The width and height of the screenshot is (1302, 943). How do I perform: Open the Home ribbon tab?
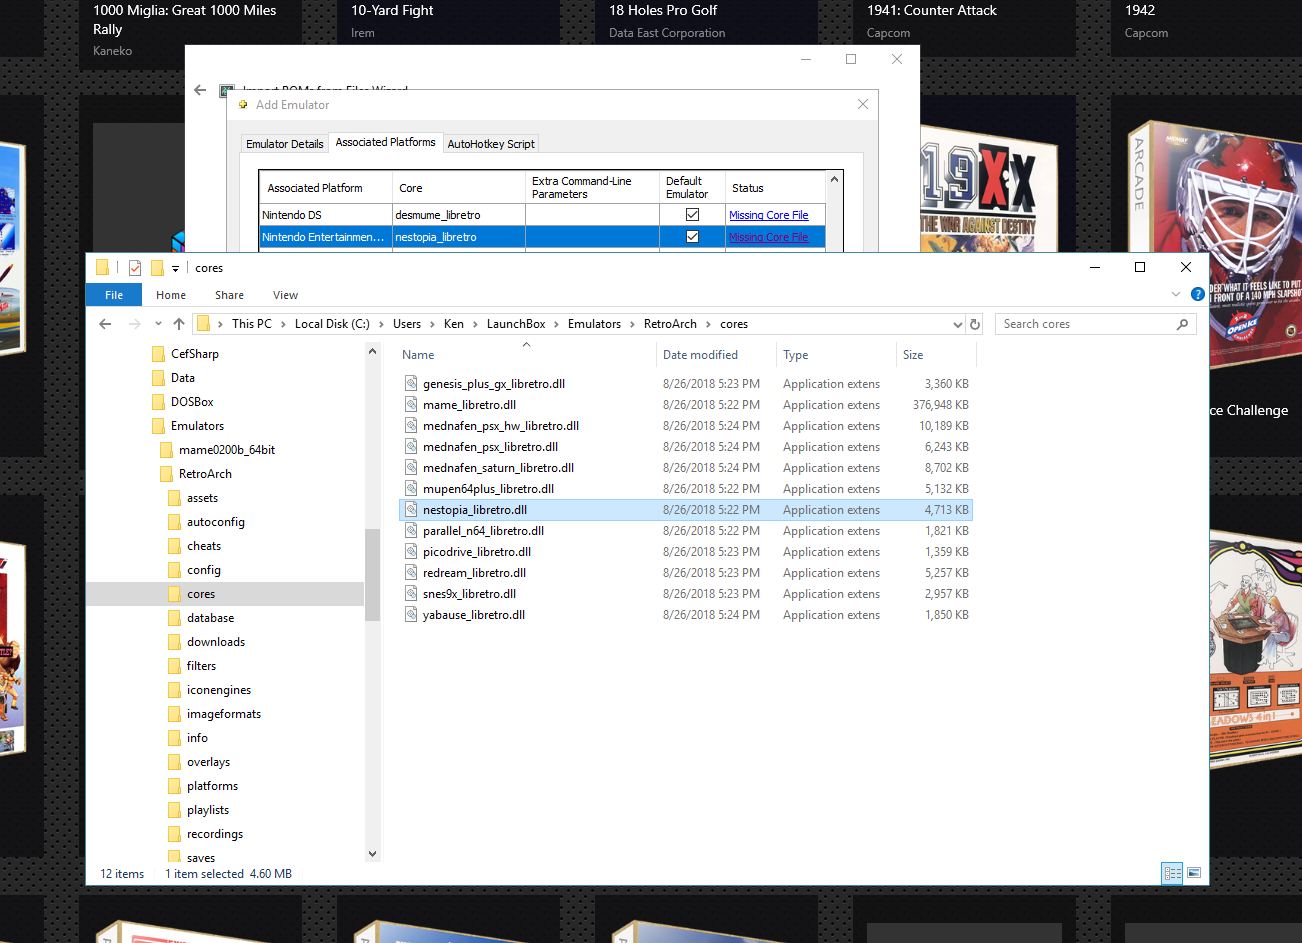point(171,295)
